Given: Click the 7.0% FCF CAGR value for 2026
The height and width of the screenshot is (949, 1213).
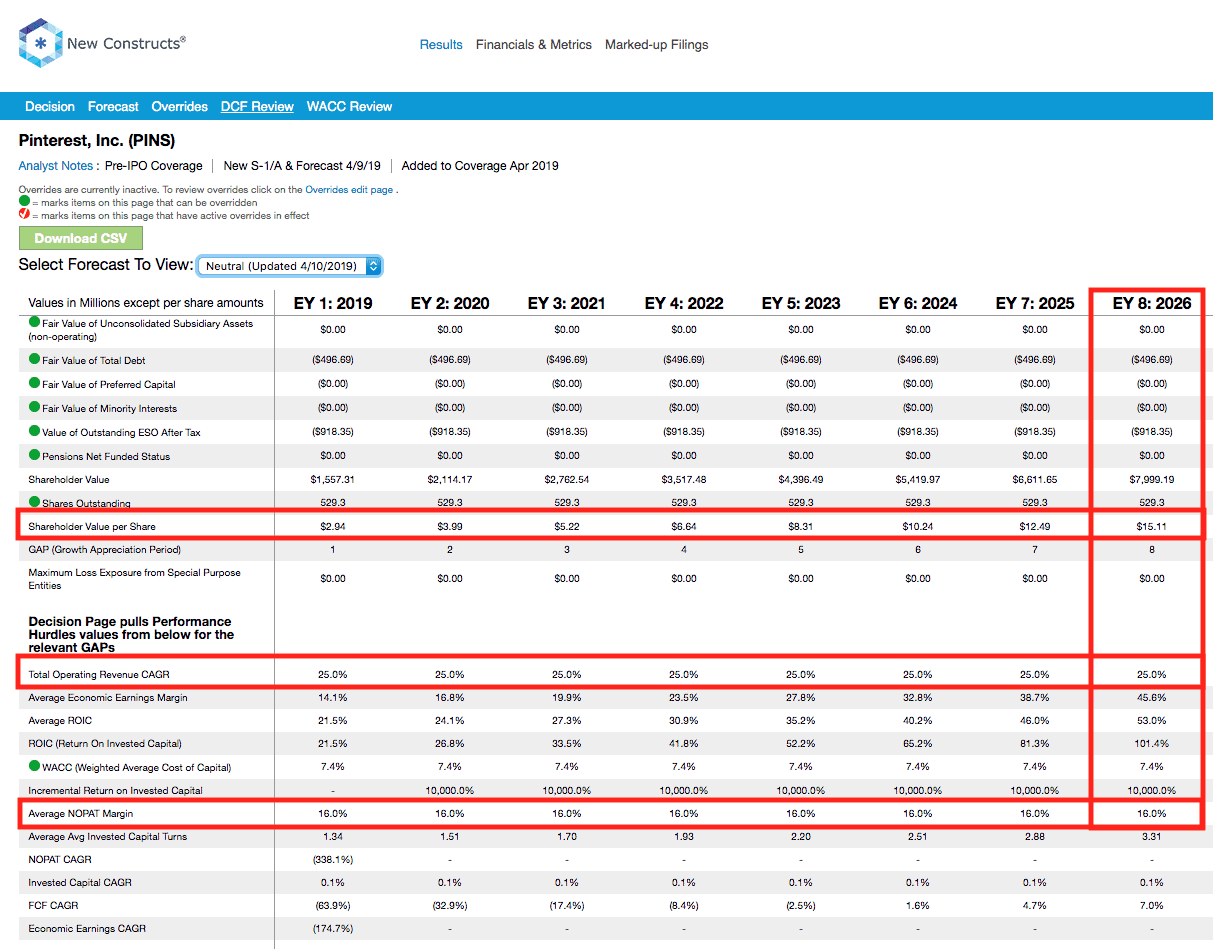Looking at the screenshot, I should pos(1152,906).
